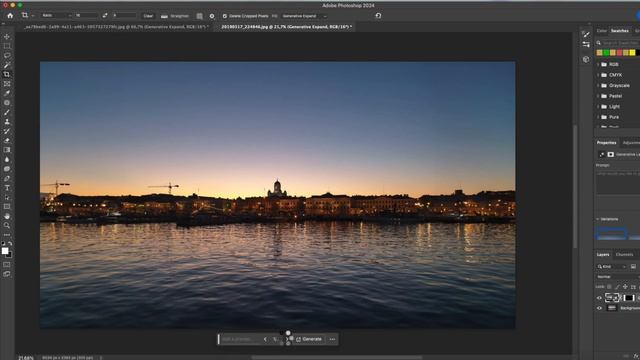
Task: Select the Type tool
Action: (7, 188)
